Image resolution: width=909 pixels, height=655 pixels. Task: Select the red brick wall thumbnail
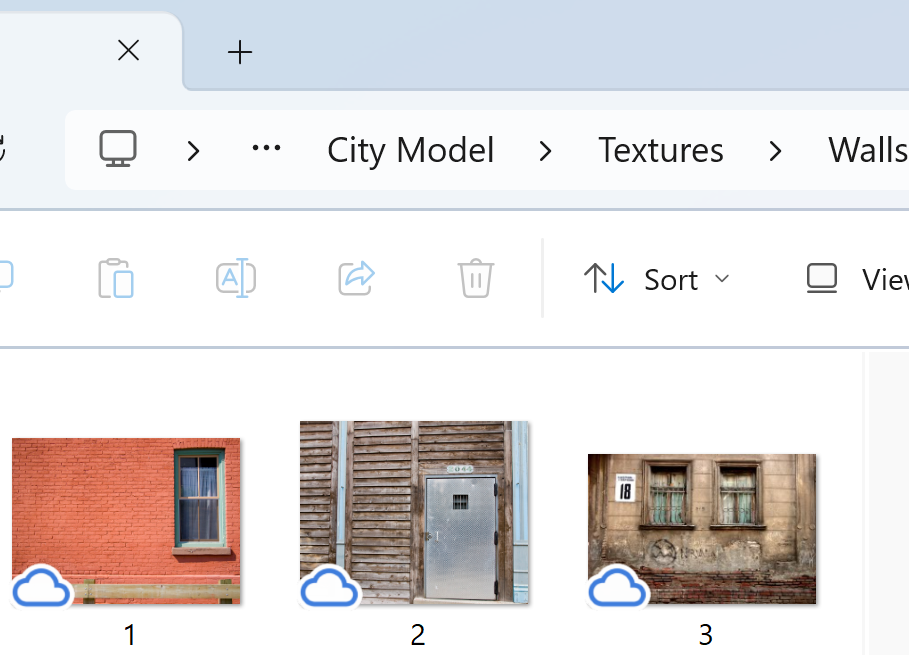126,521
